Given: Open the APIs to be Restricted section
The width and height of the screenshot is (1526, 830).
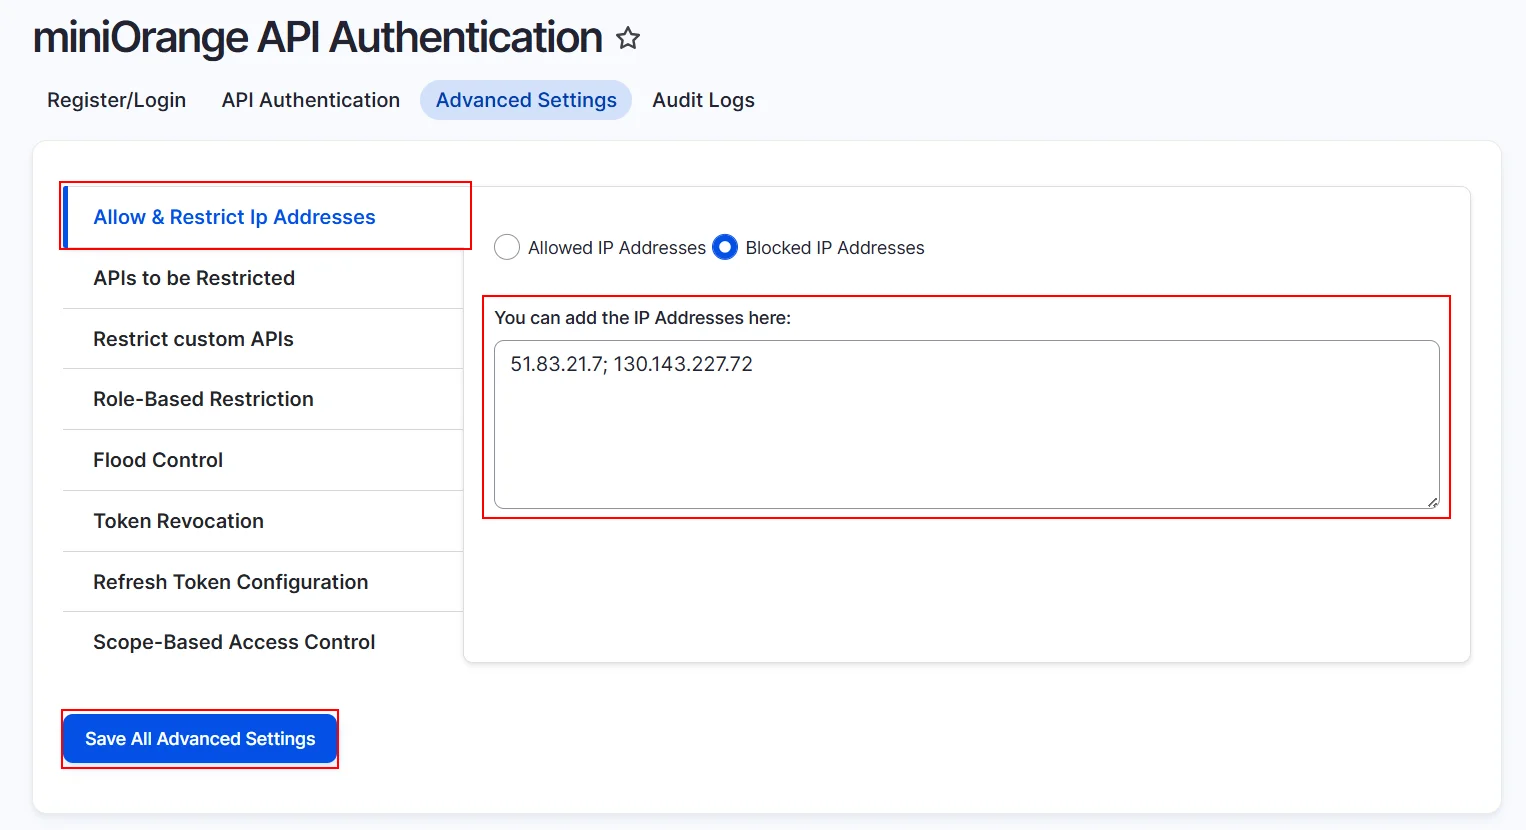Looking at the screenshot, I should 194,278.
